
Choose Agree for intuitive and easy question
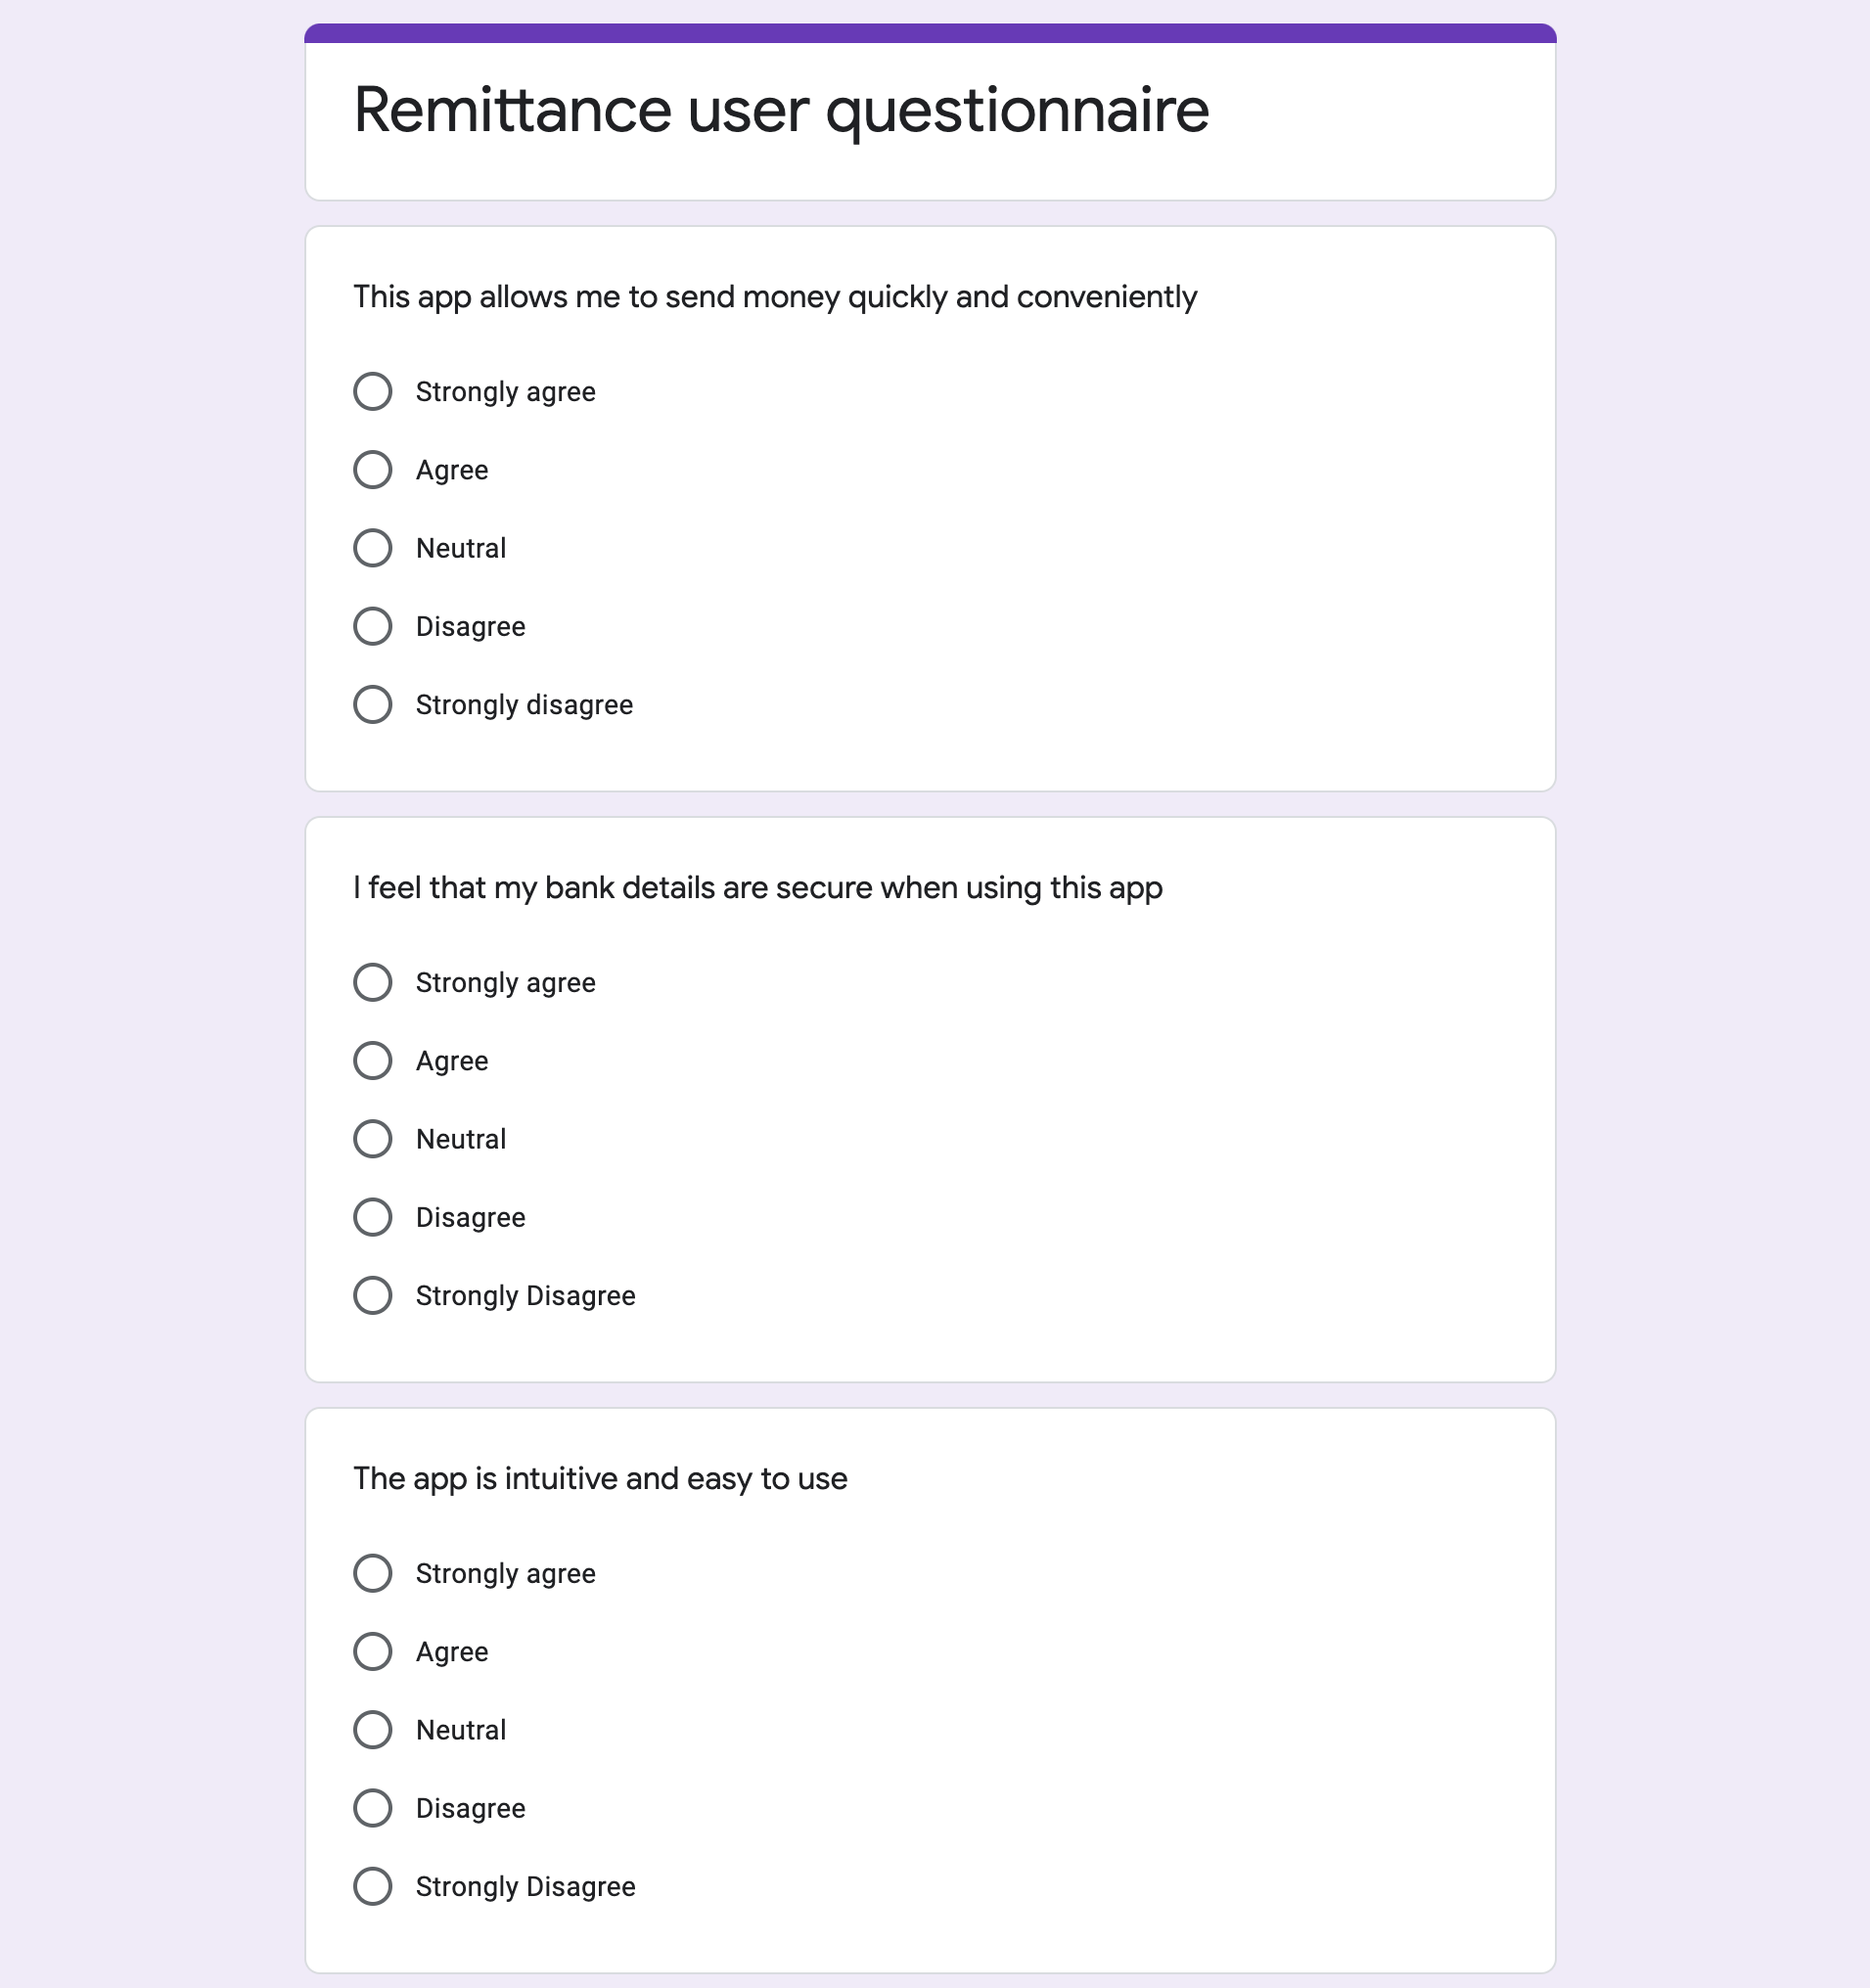[372, 1652]
